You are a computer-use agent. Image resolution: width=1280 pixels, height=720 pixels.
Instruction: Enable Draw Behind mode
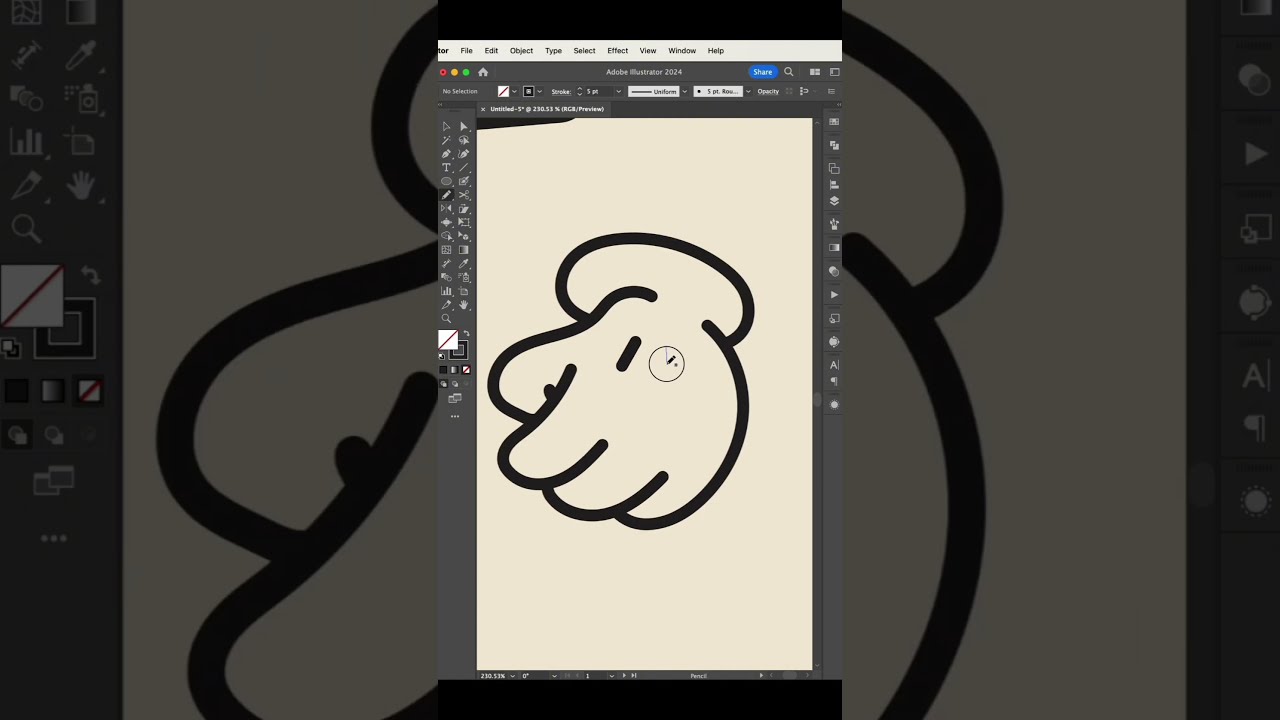pos(454,384)
